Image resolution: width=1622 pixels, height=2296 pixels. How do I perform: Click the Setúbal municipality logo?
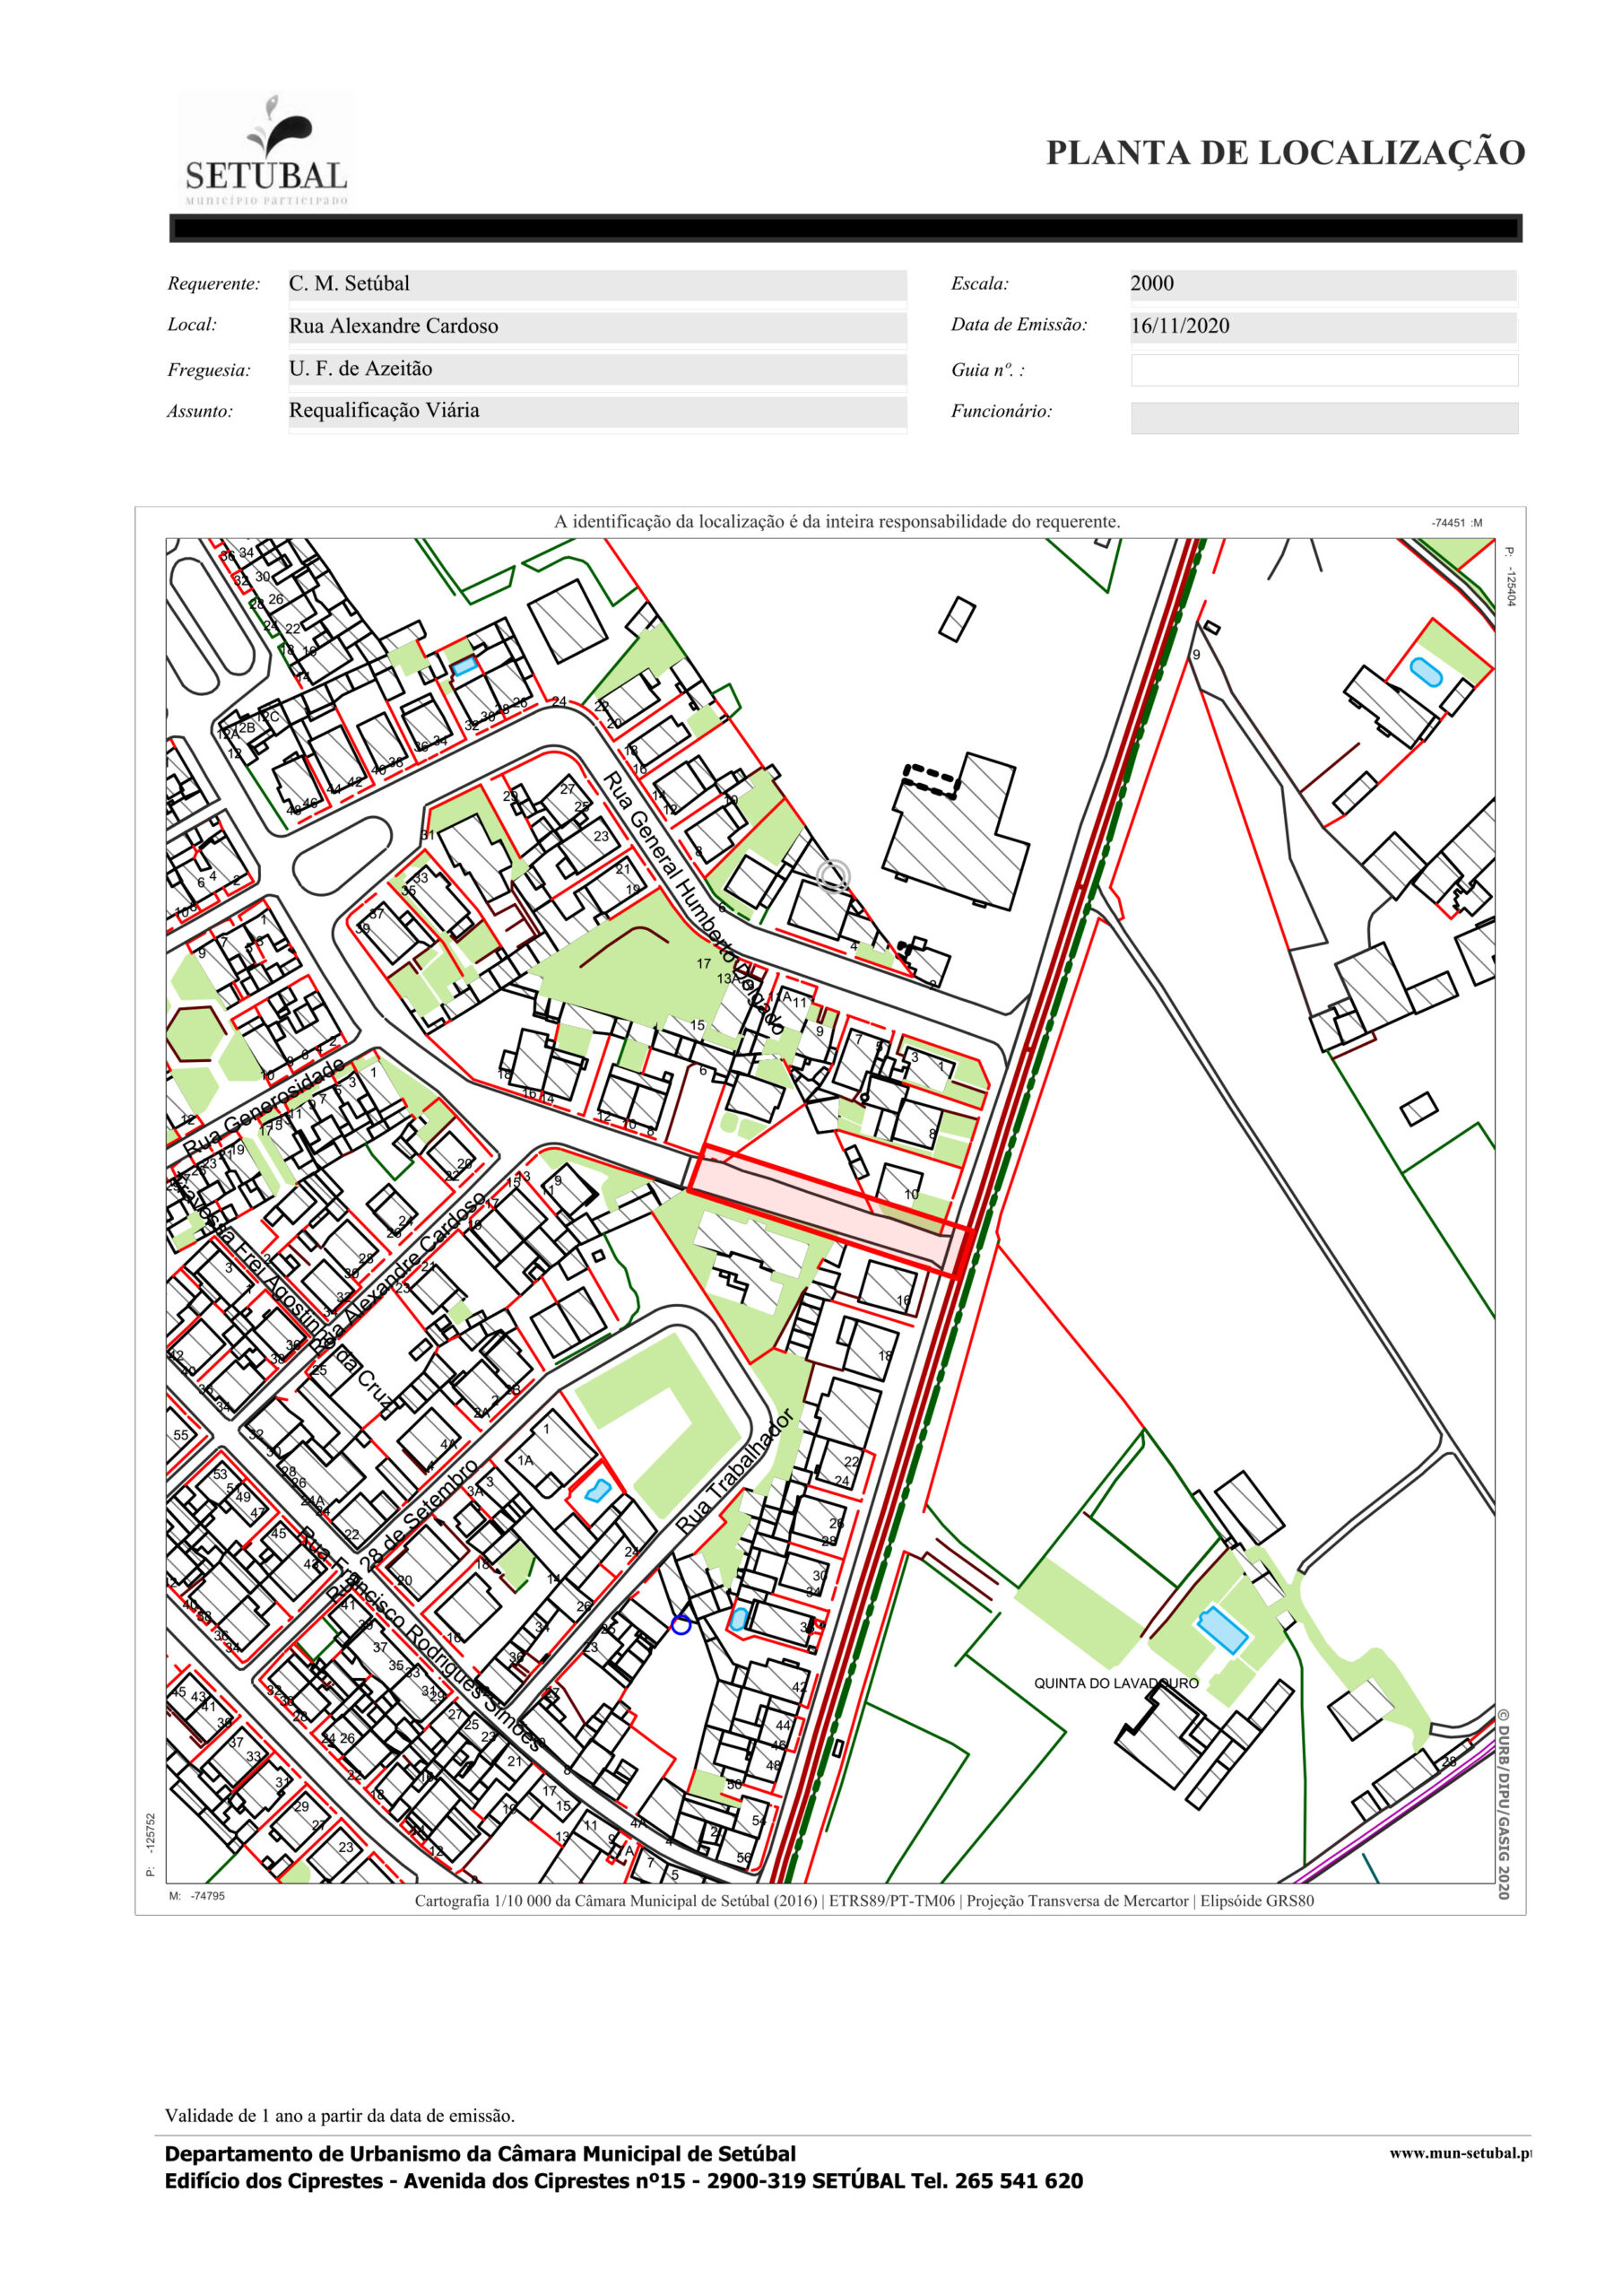coord(266,151)
